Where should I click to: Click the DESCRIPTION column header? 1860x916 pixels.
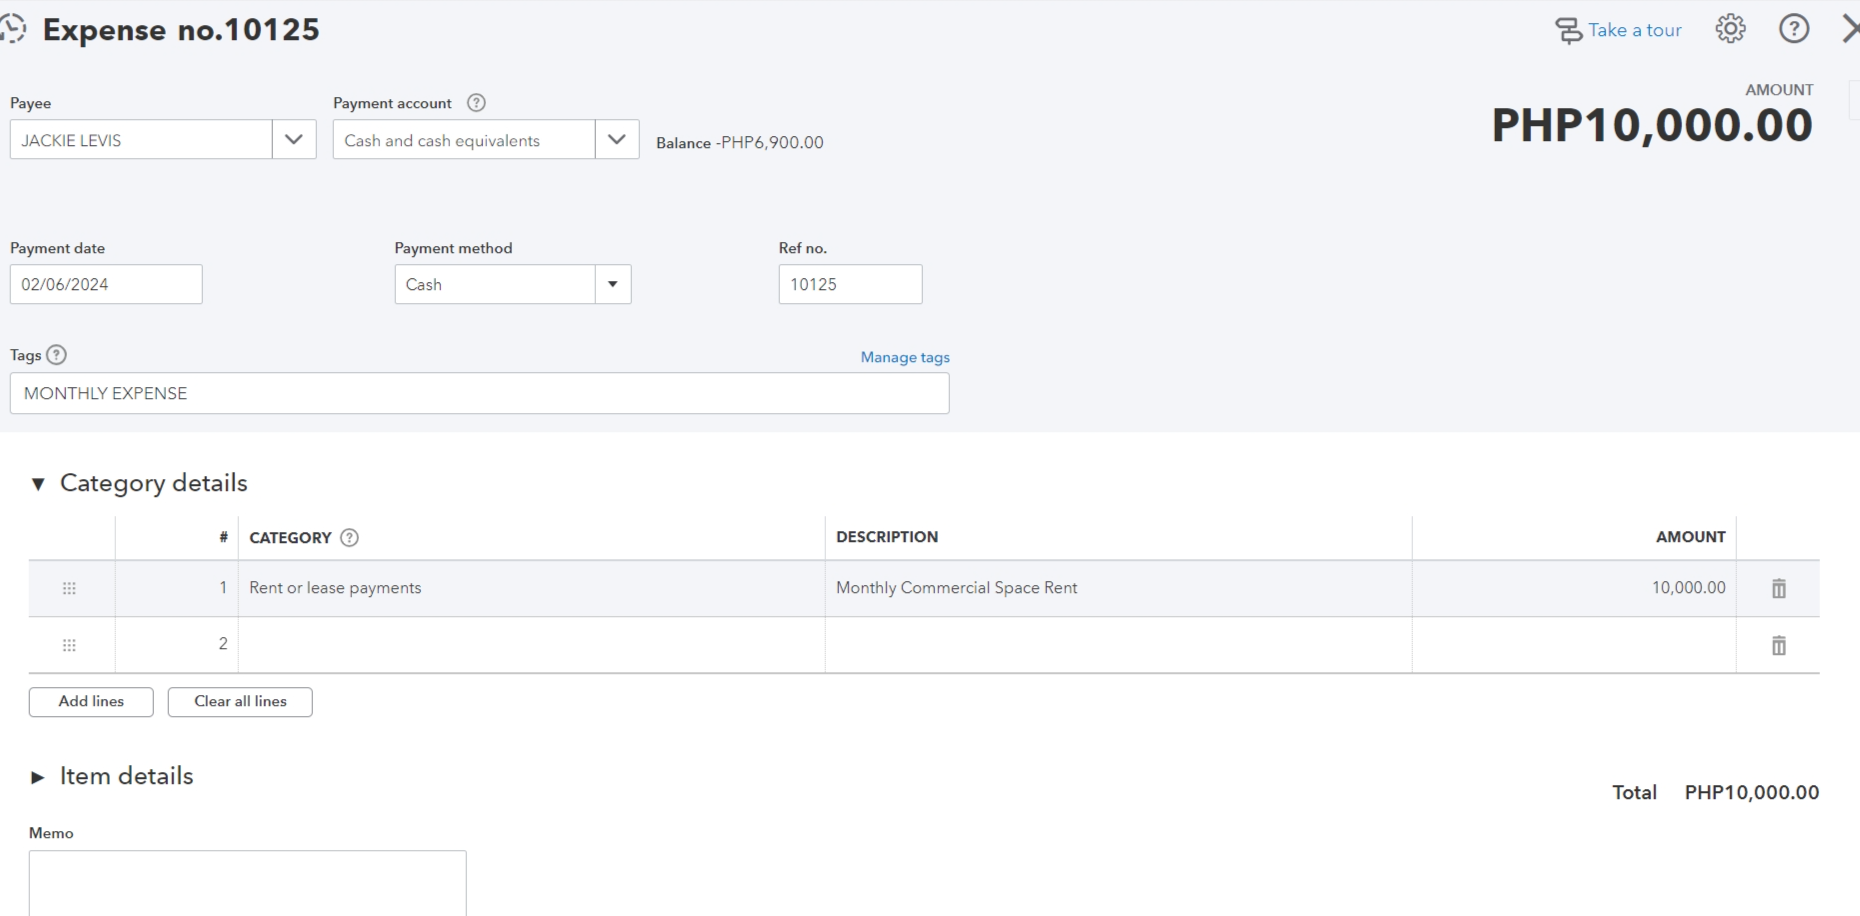click(887, 538)
